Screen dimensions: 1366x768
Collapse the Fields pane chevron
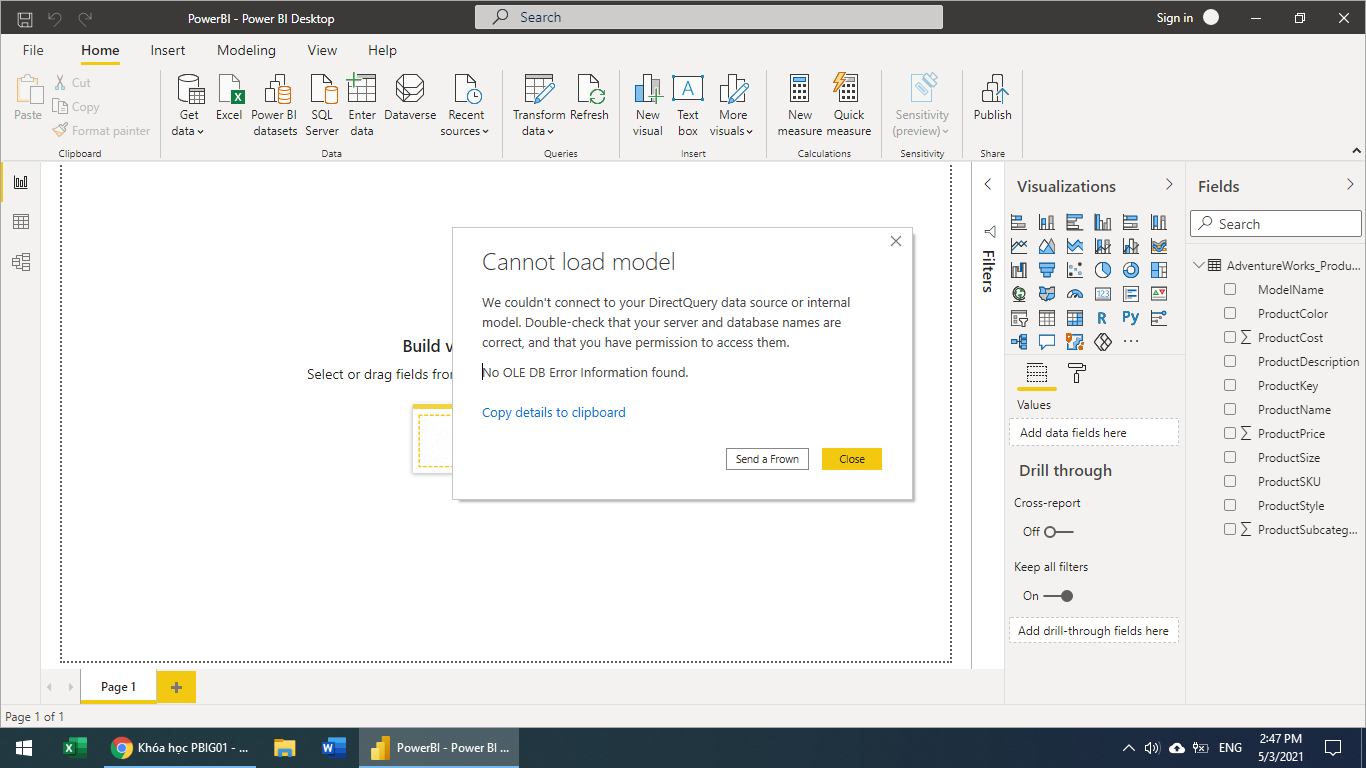click(1351, 185)
